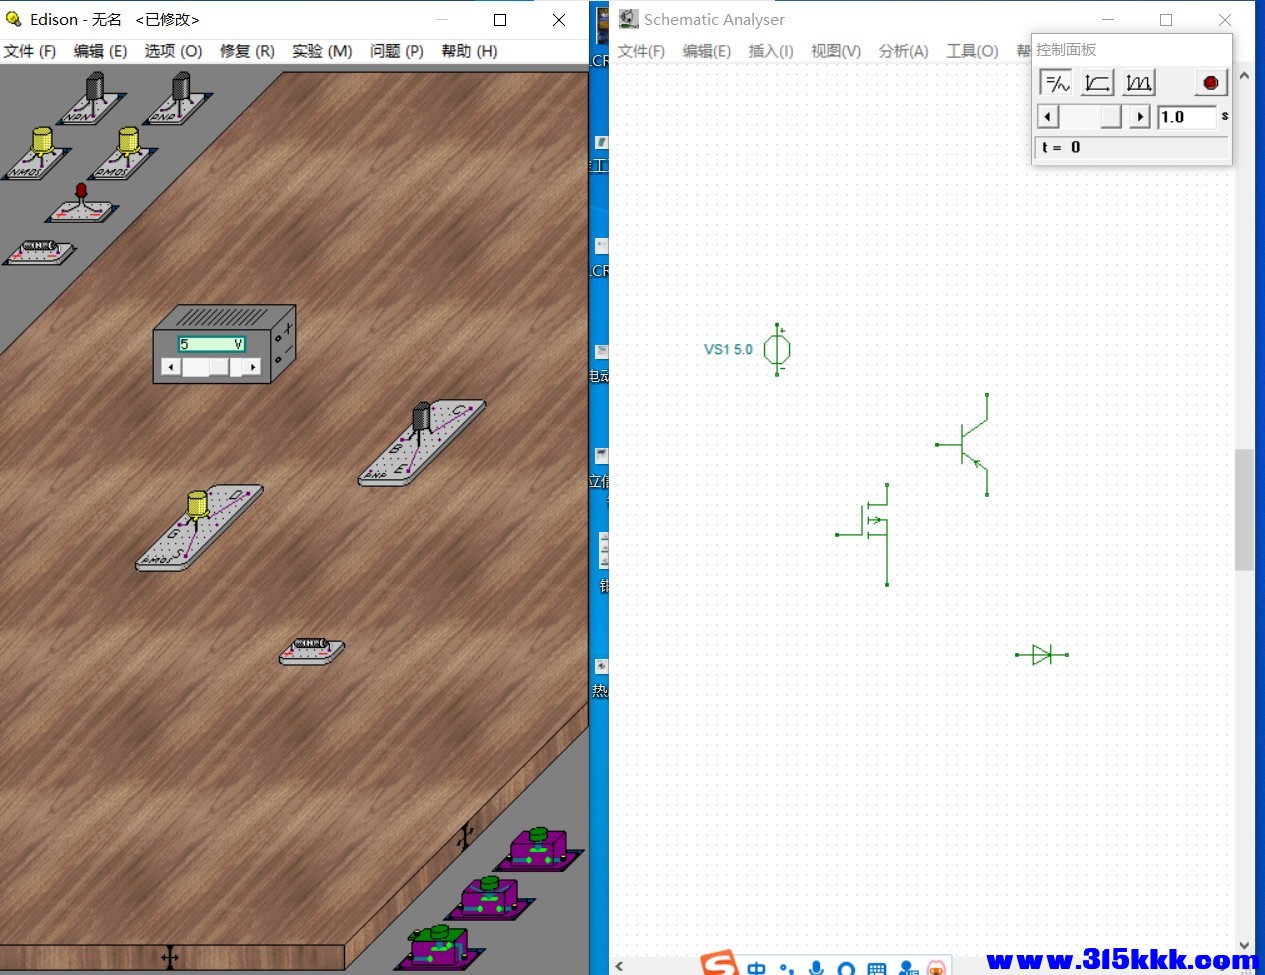Screen dimensions: 1265x975
Task: Click right arrow on control panel time scrollbar
Action: point(1140,117)
